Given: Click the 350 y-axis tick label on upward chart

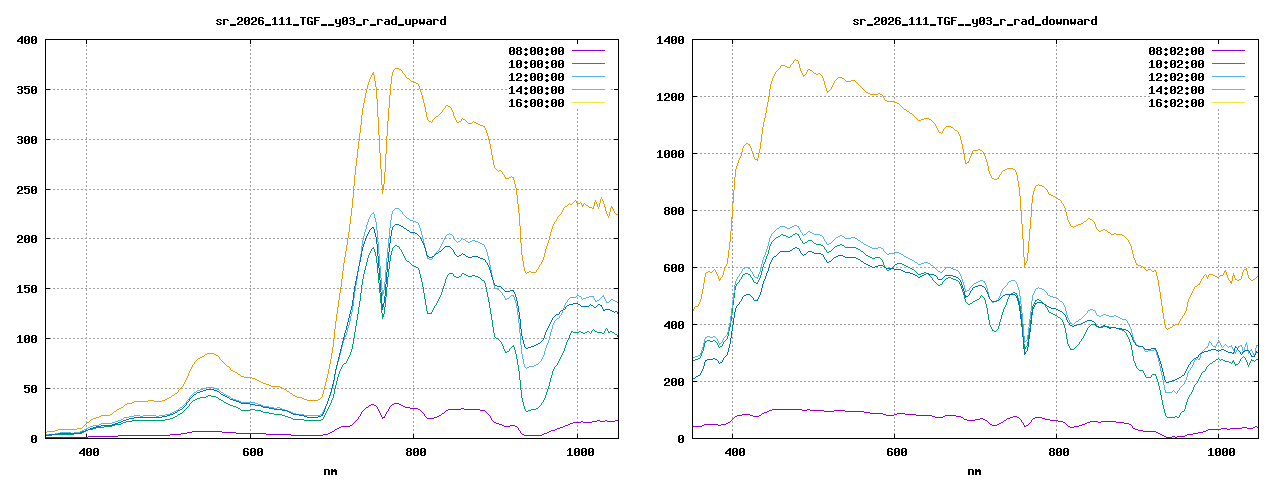Looking at the screenshot, I should click(25, 90).
